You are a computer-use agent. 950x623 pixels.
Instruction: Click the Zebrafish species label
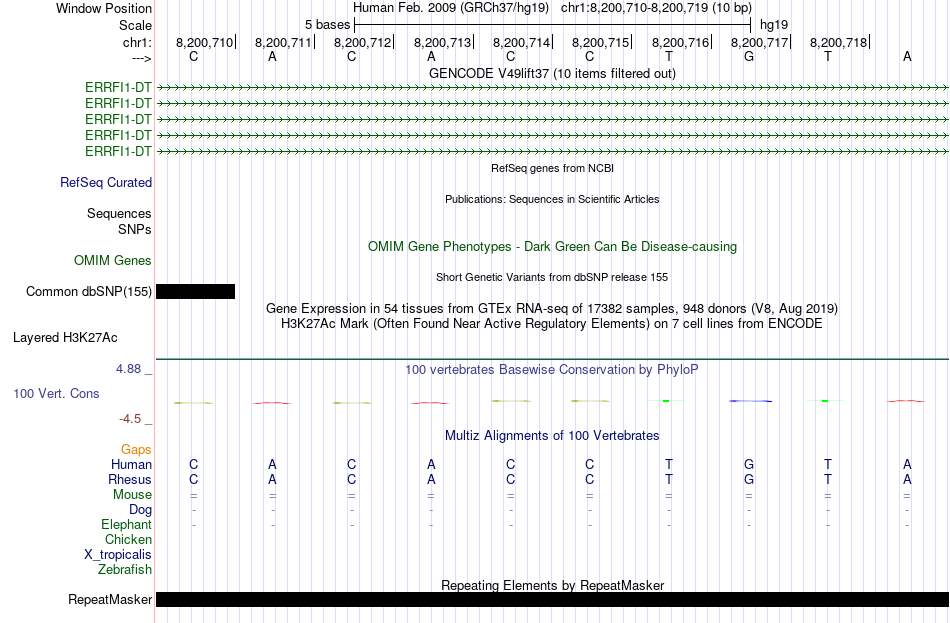(125, 570)
